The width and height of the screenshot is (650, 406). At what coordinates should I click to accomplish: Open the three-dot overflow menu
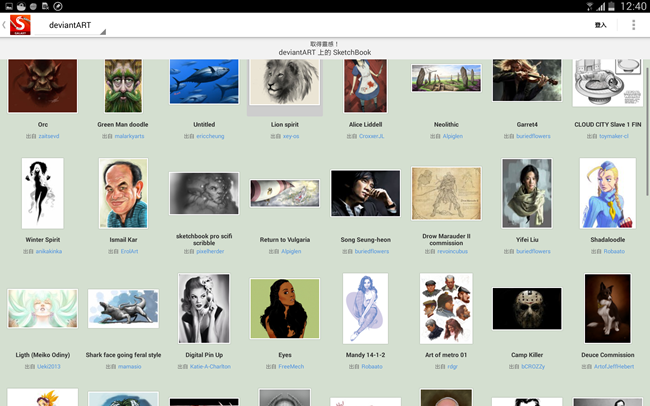[x=633, y=25]
